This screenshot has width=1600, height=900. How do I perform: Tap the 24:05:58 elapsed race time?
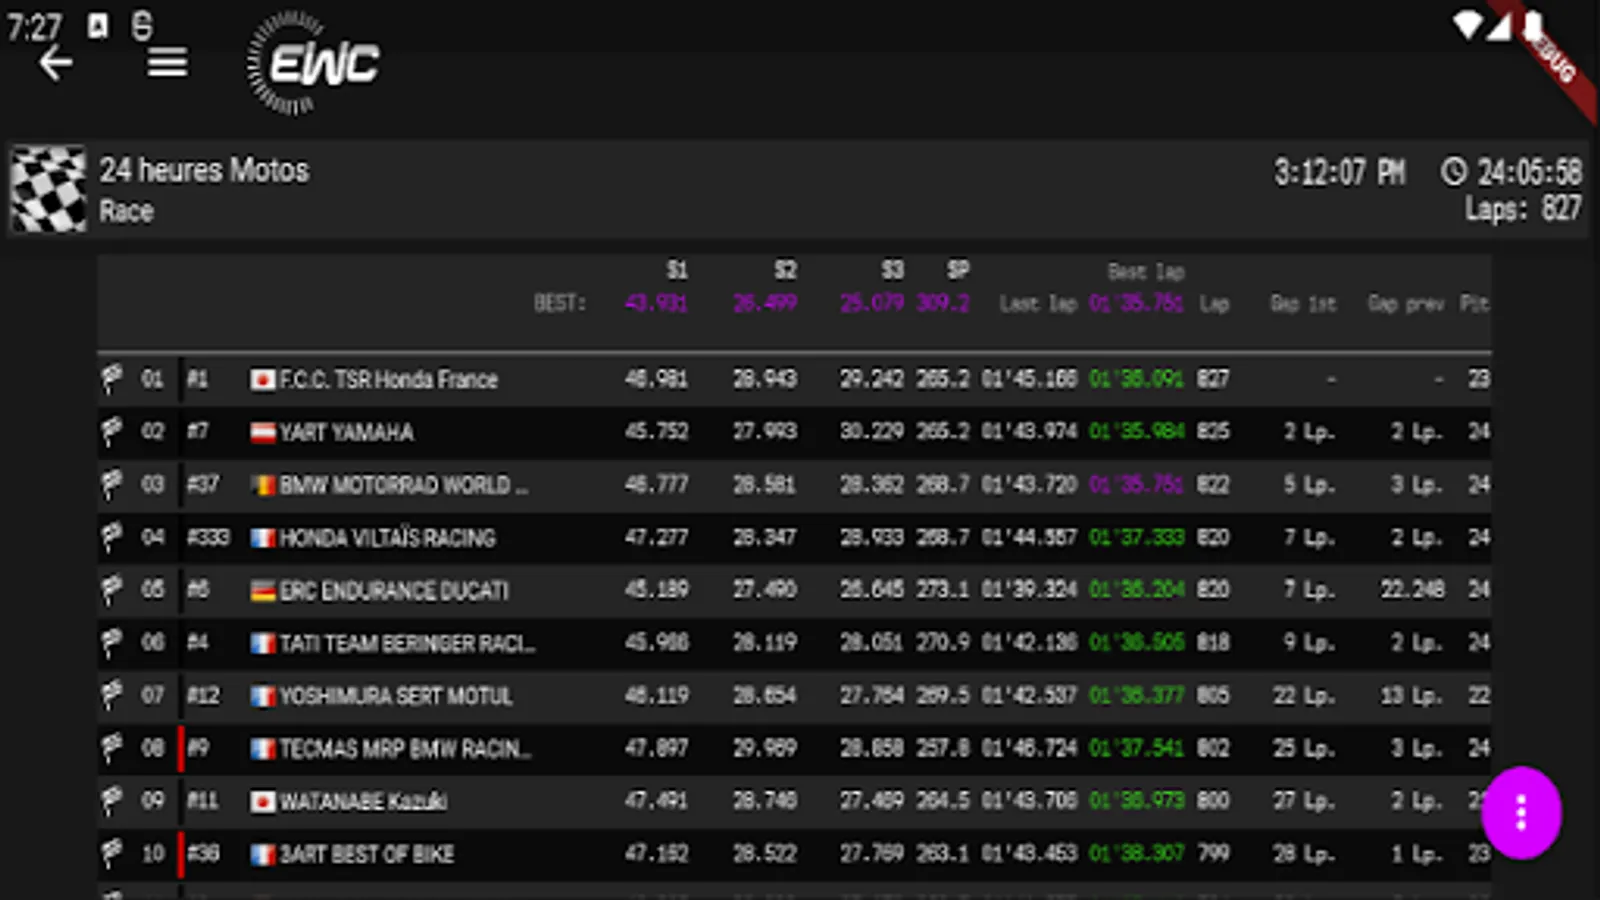click(x=1530, y=173)
